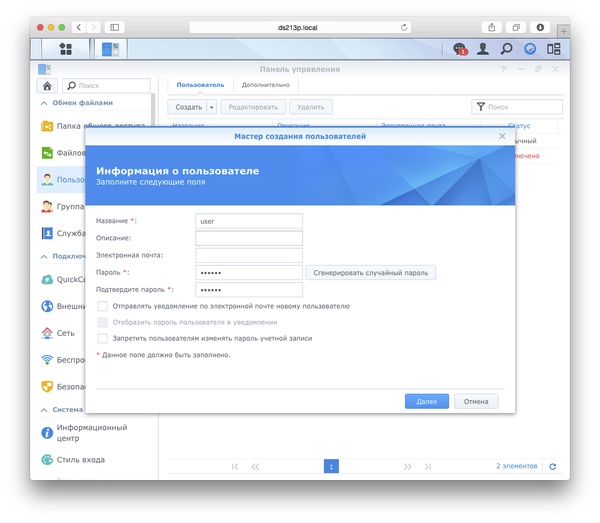Toggle display password in notification checkbox
This screenshot has height=523, width=600.
pos(103,322)
